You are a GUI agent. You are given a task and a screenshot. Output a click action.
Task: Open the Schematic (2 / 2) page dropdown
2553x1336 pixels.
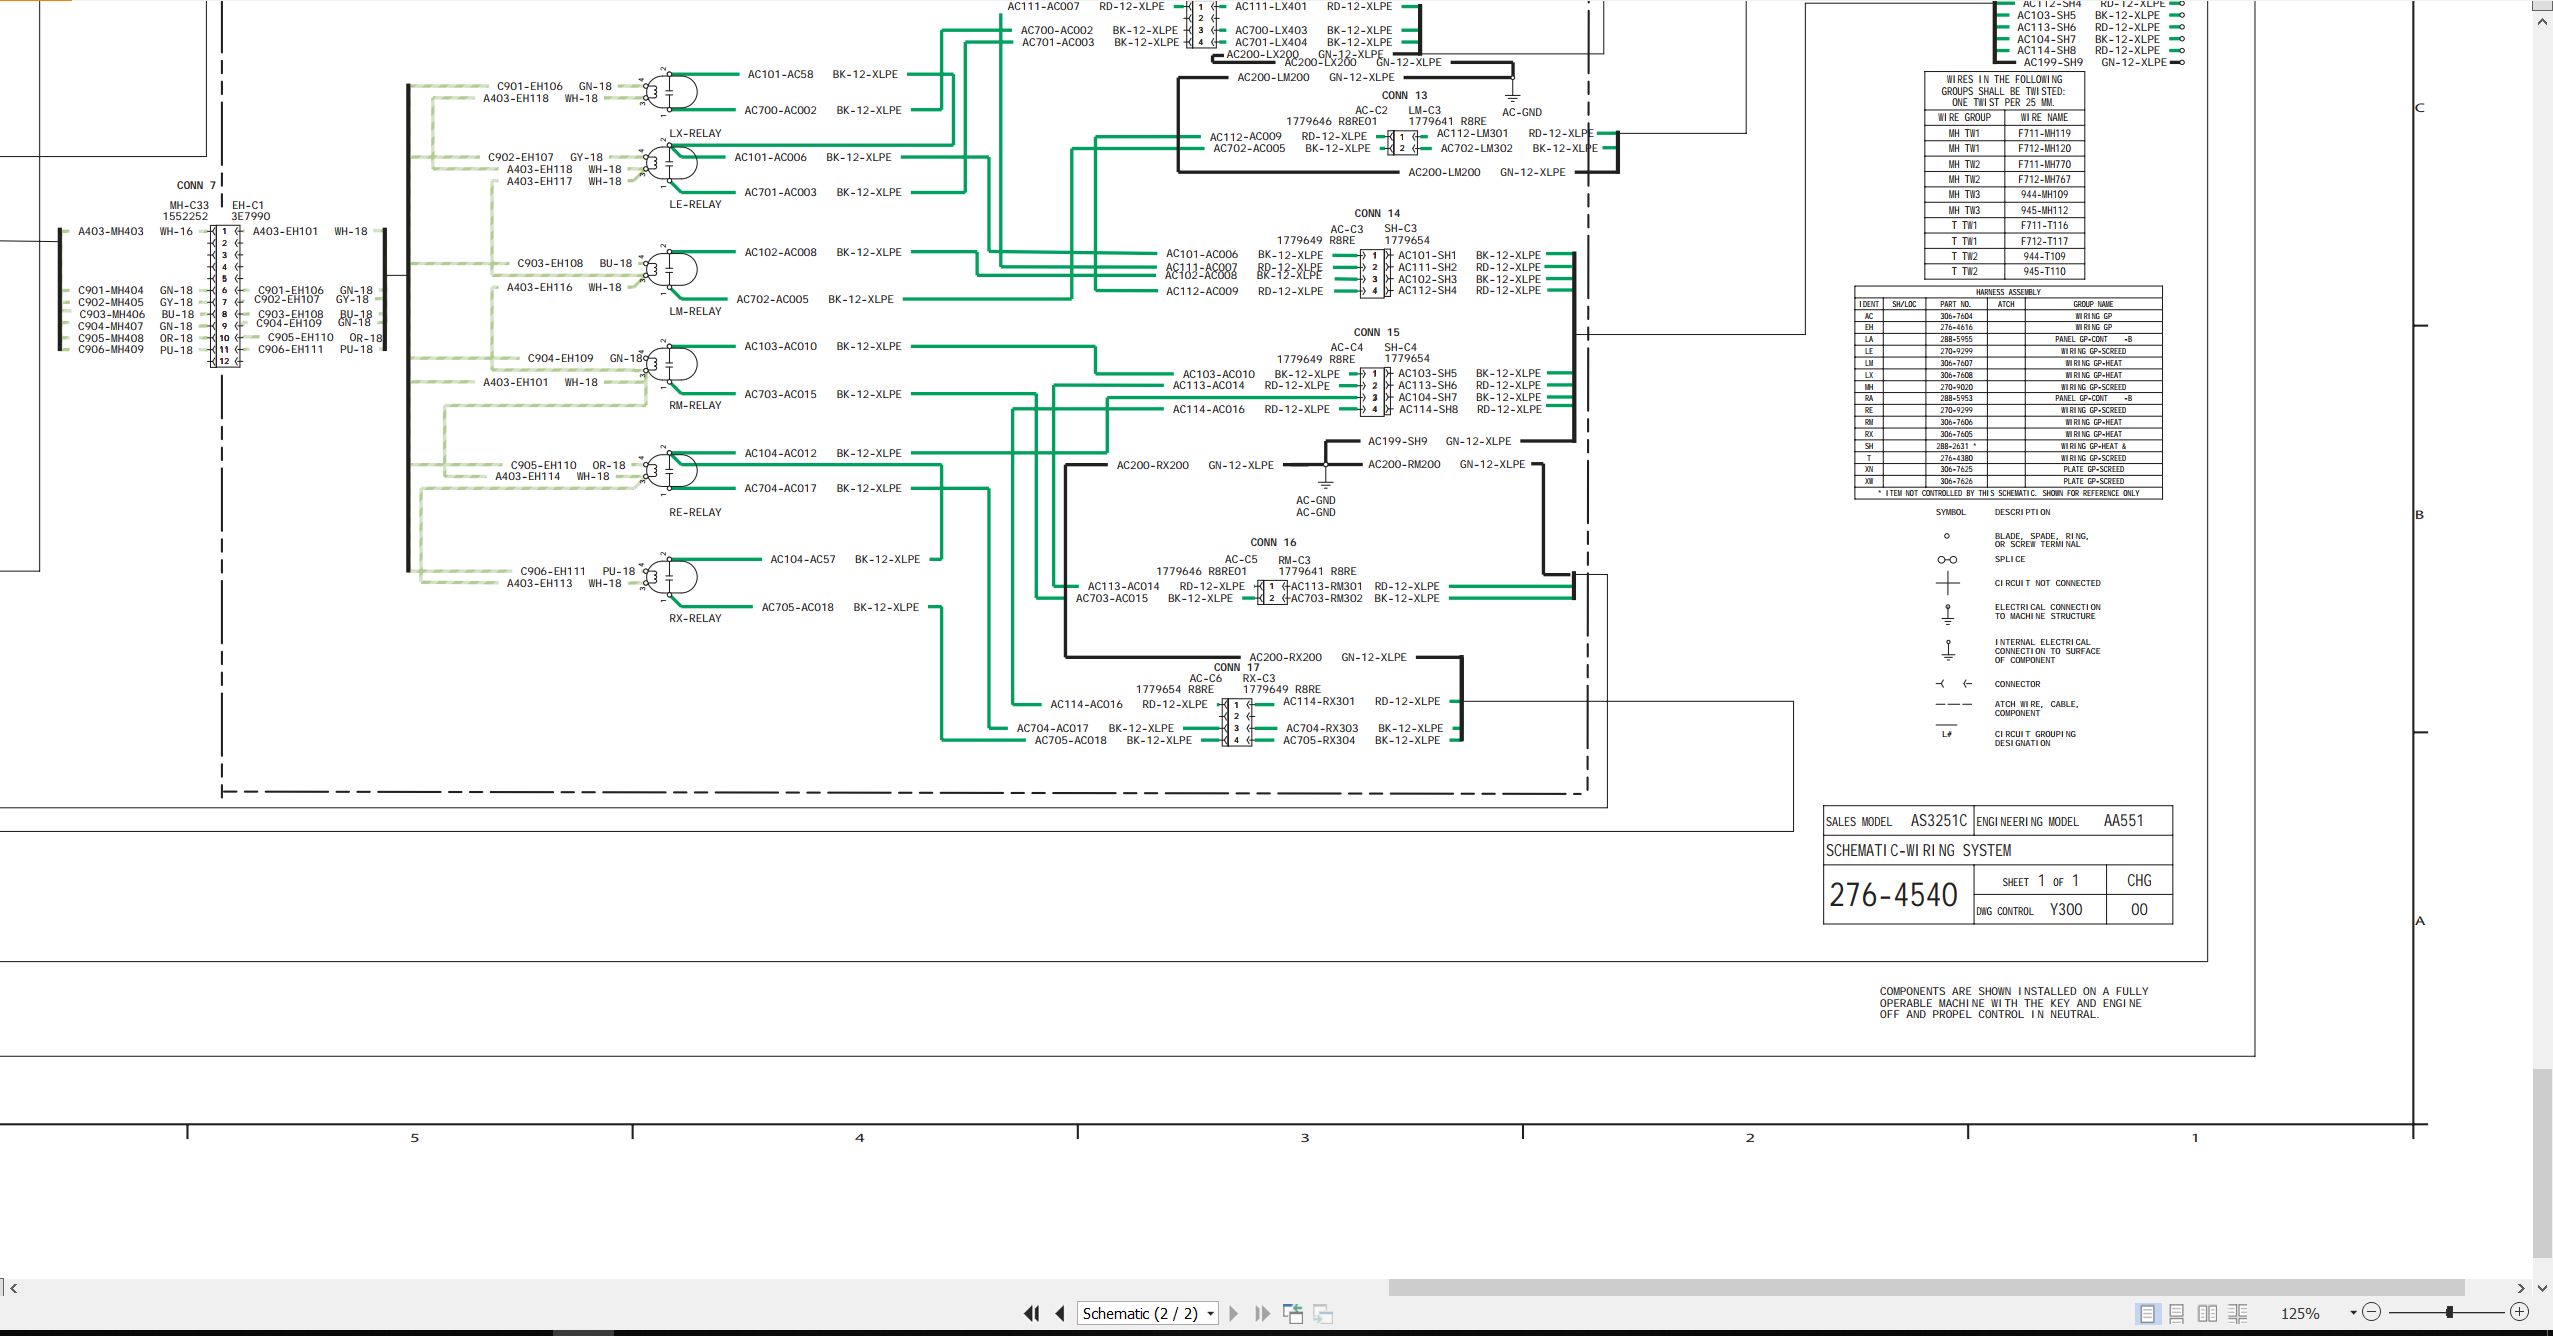[x=1211, y=1314]
